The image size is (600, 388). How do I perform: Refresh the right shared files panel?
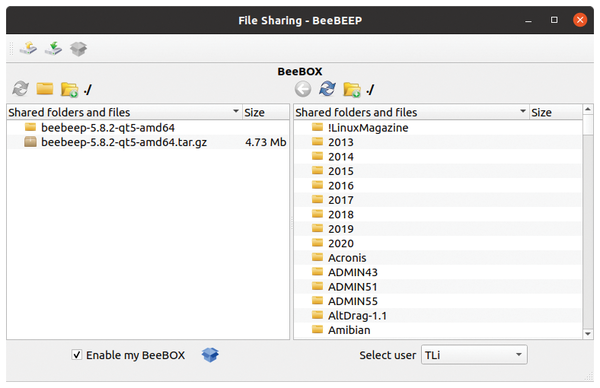coord(328,89)
